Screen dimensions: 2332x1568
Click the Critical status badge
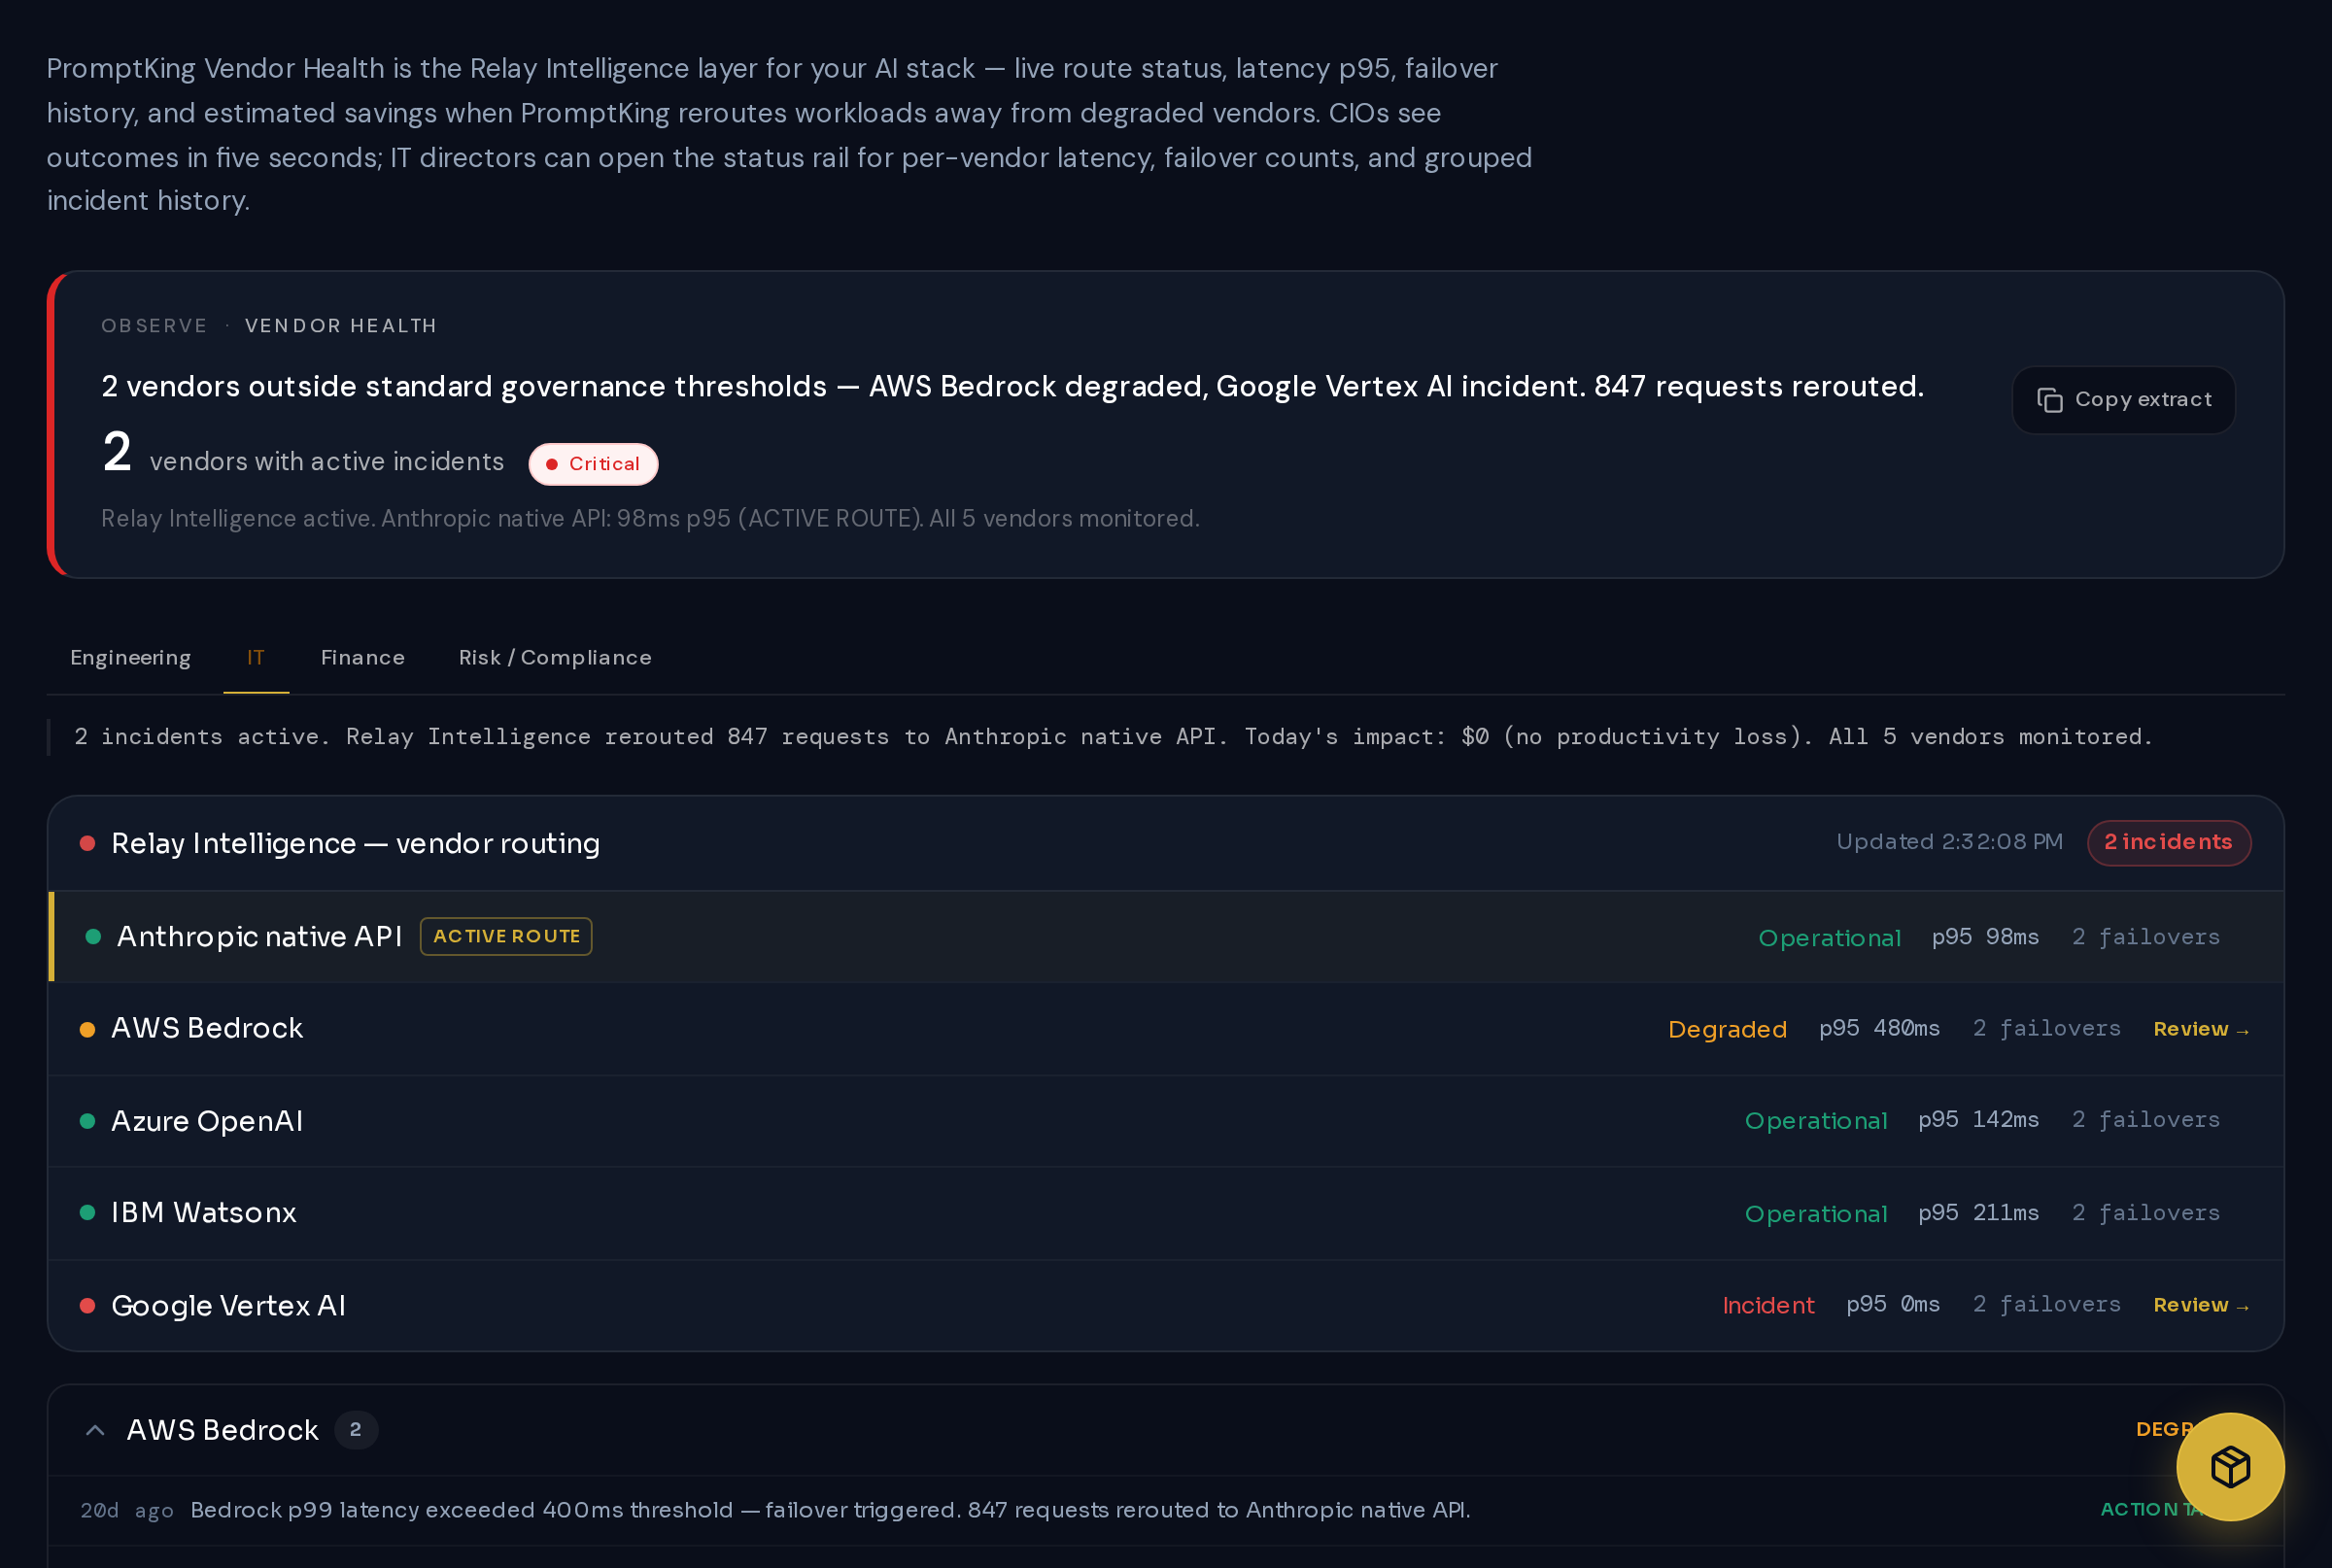[593, 464]
